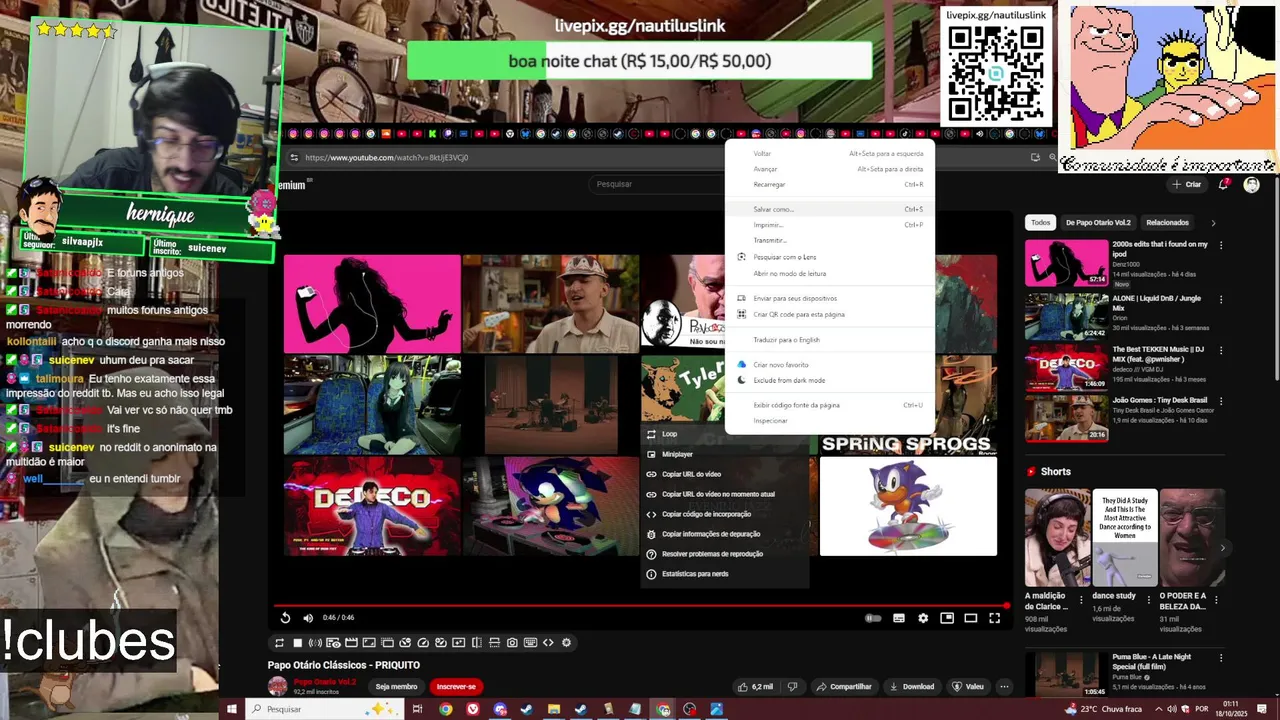Toggle Loop in the player context menu

725,434
